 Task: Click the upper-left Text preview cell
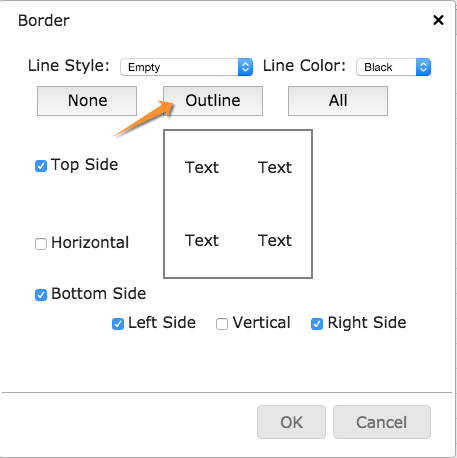202,167
